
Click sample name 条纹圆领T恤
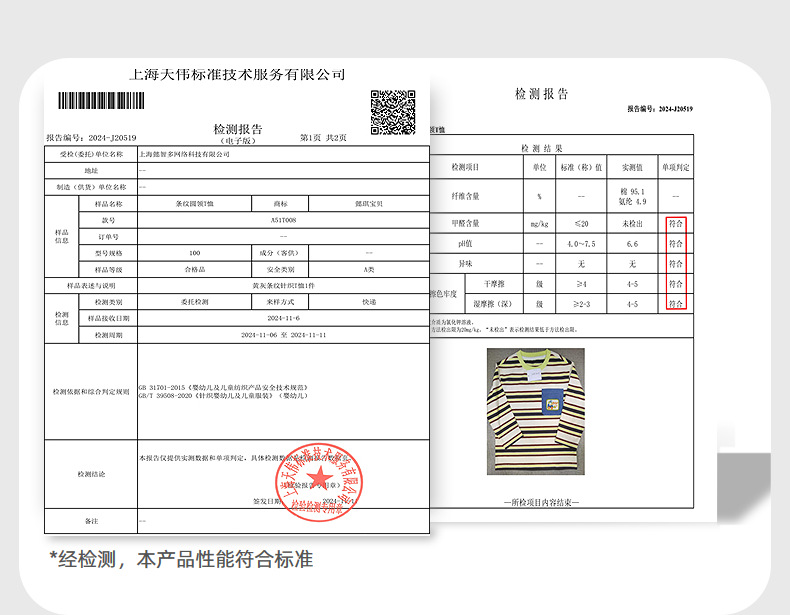[194, 204]
